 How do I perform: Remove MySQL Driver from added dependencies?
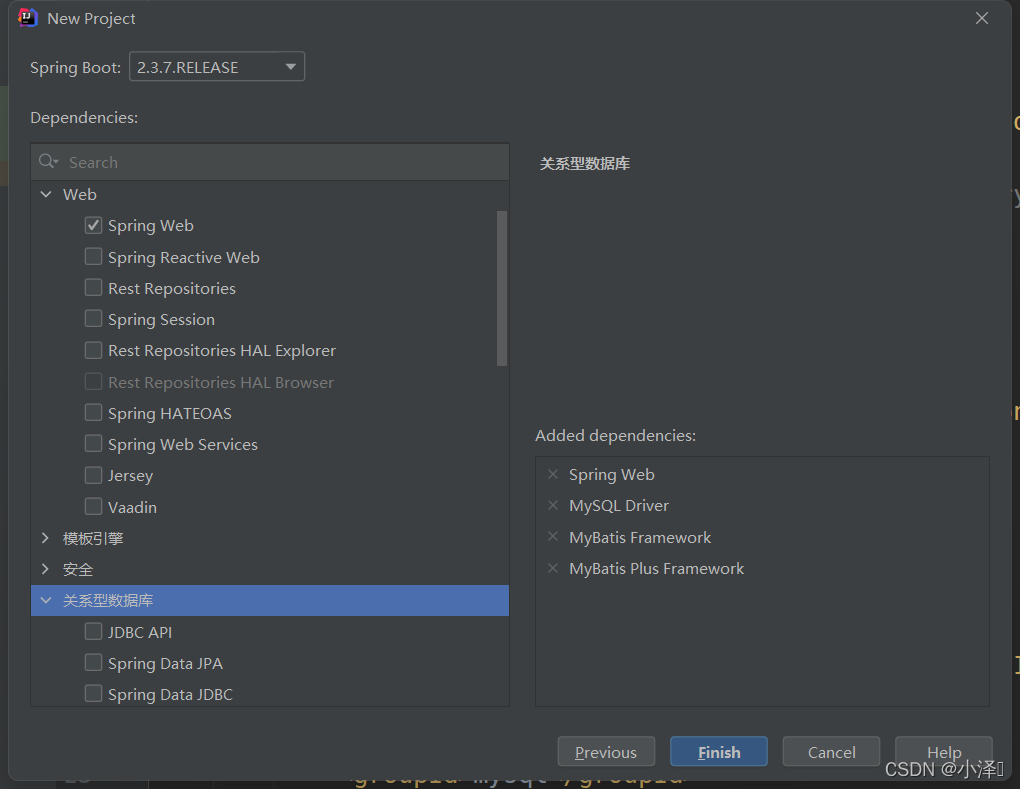[x=553, y=505]
